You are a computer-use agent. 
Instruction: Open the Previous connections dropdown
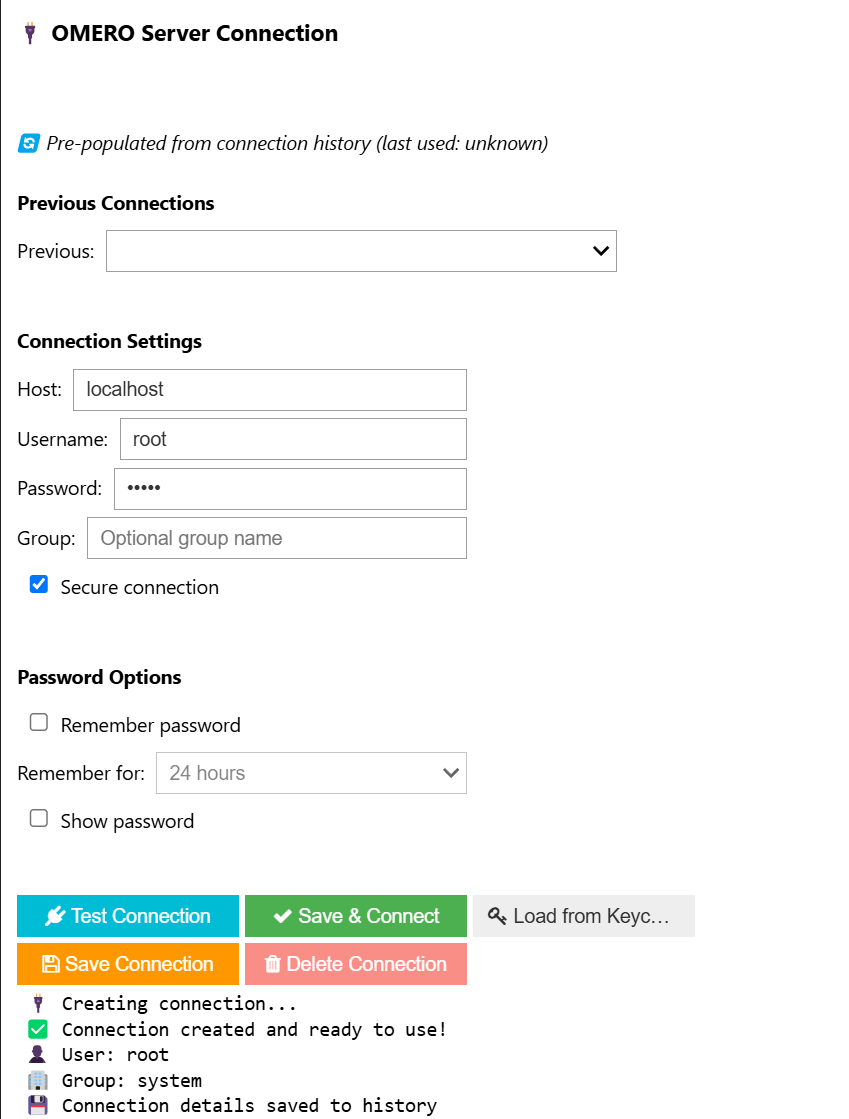(361, 251)
